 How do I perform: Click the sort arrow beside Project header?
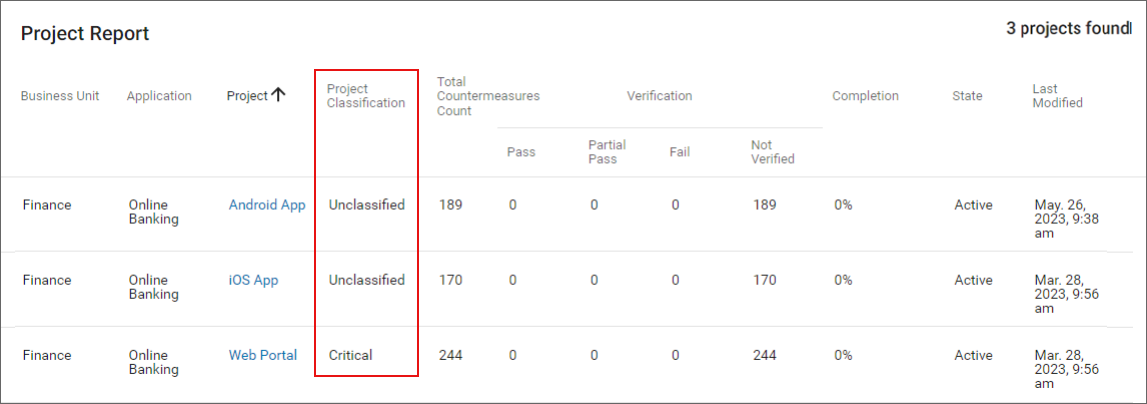pyautogui.click(x=279, y=95)
